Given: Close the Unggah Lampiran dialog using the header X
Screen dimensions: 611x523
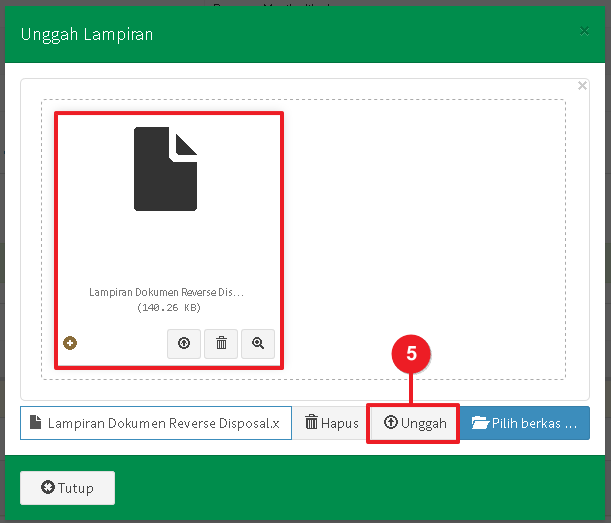Looking at the screenshot, I should (x=585, y=32).
